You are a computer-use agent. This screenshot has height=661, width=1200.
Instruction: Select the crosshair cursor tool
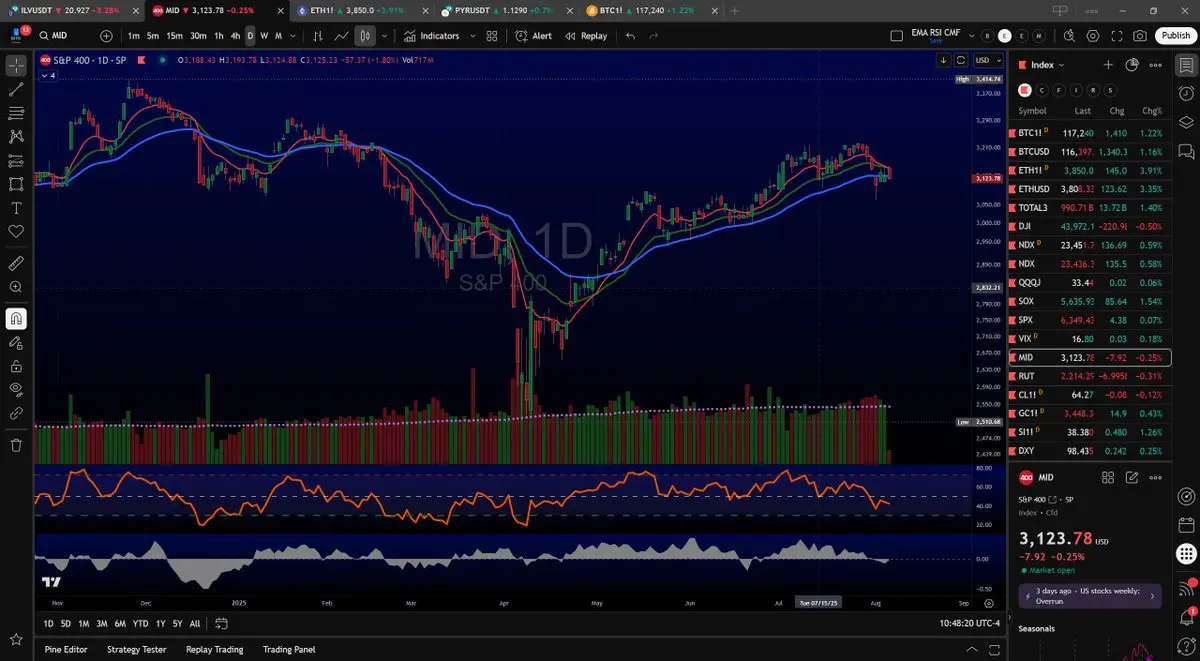16,66
